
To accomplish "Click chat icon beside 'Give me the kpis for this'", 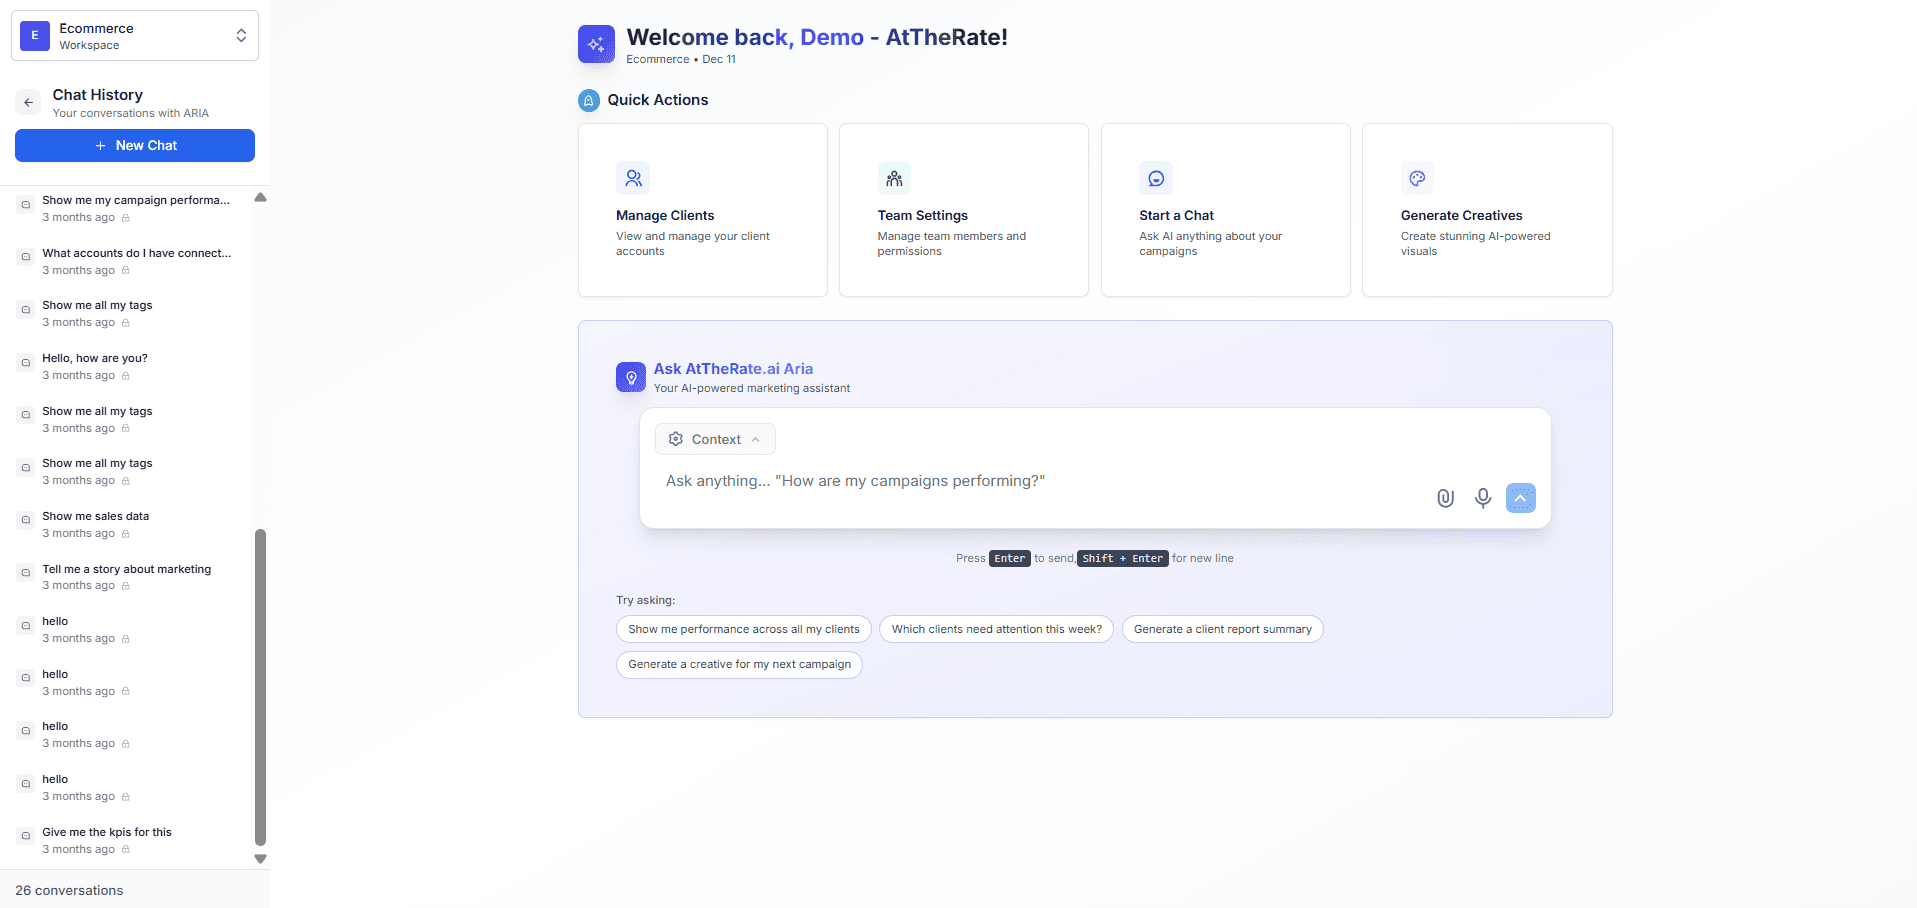I will click(x=26, y=836).
